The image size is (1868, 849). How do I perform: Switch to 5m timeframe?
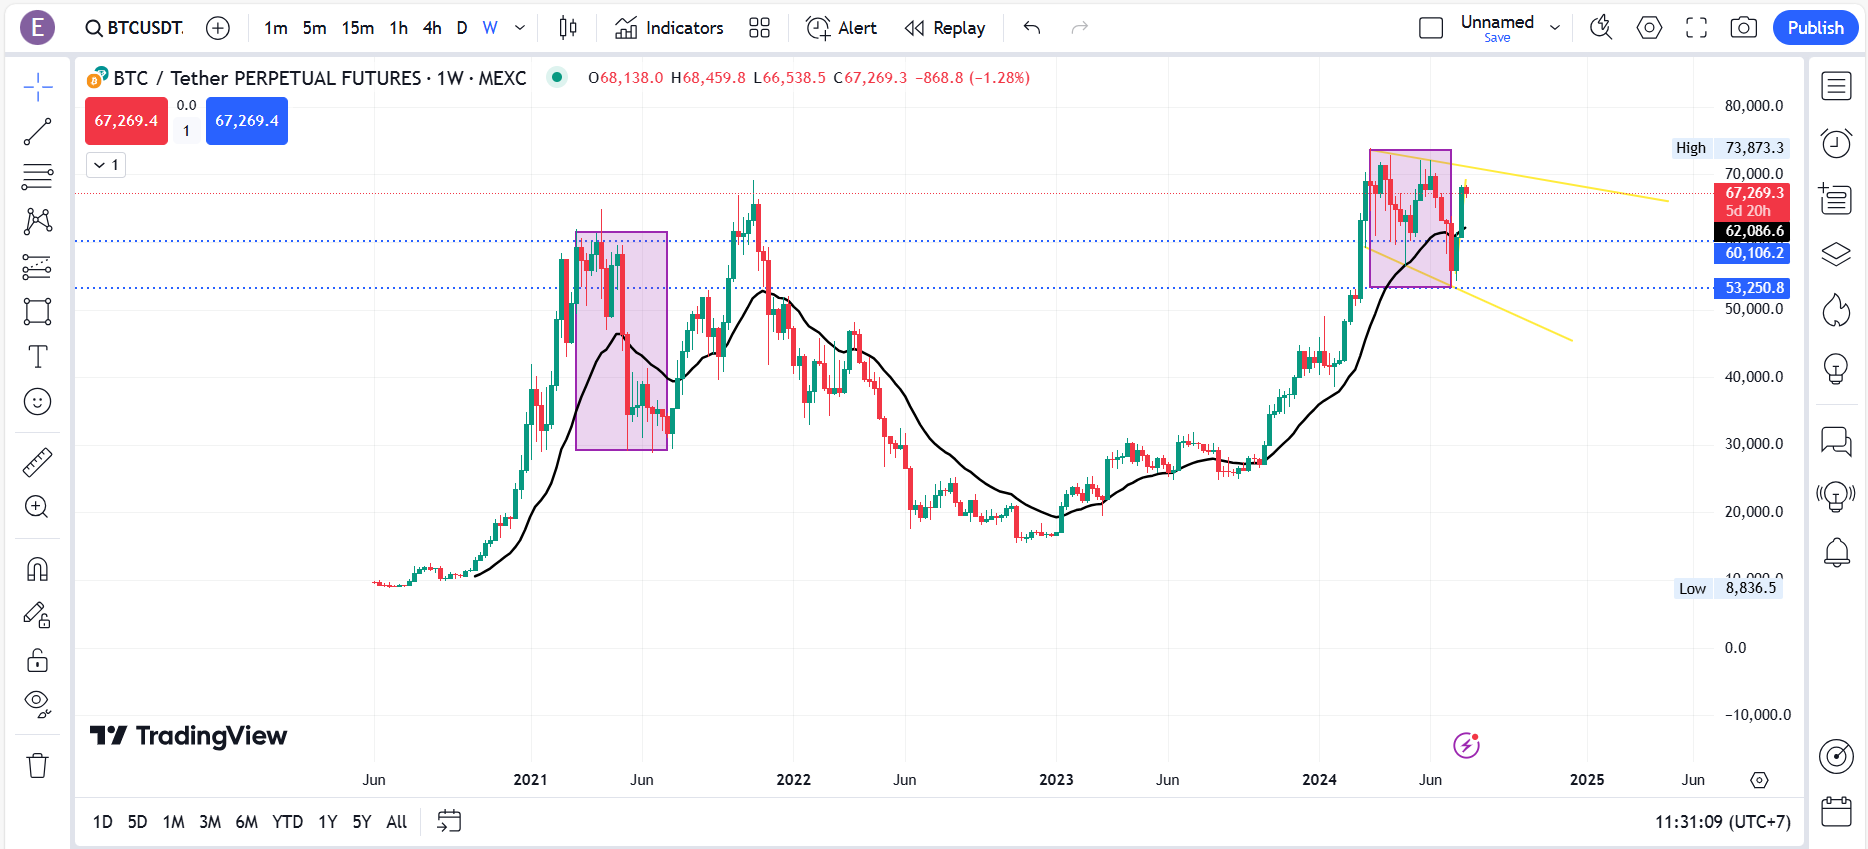314,28
